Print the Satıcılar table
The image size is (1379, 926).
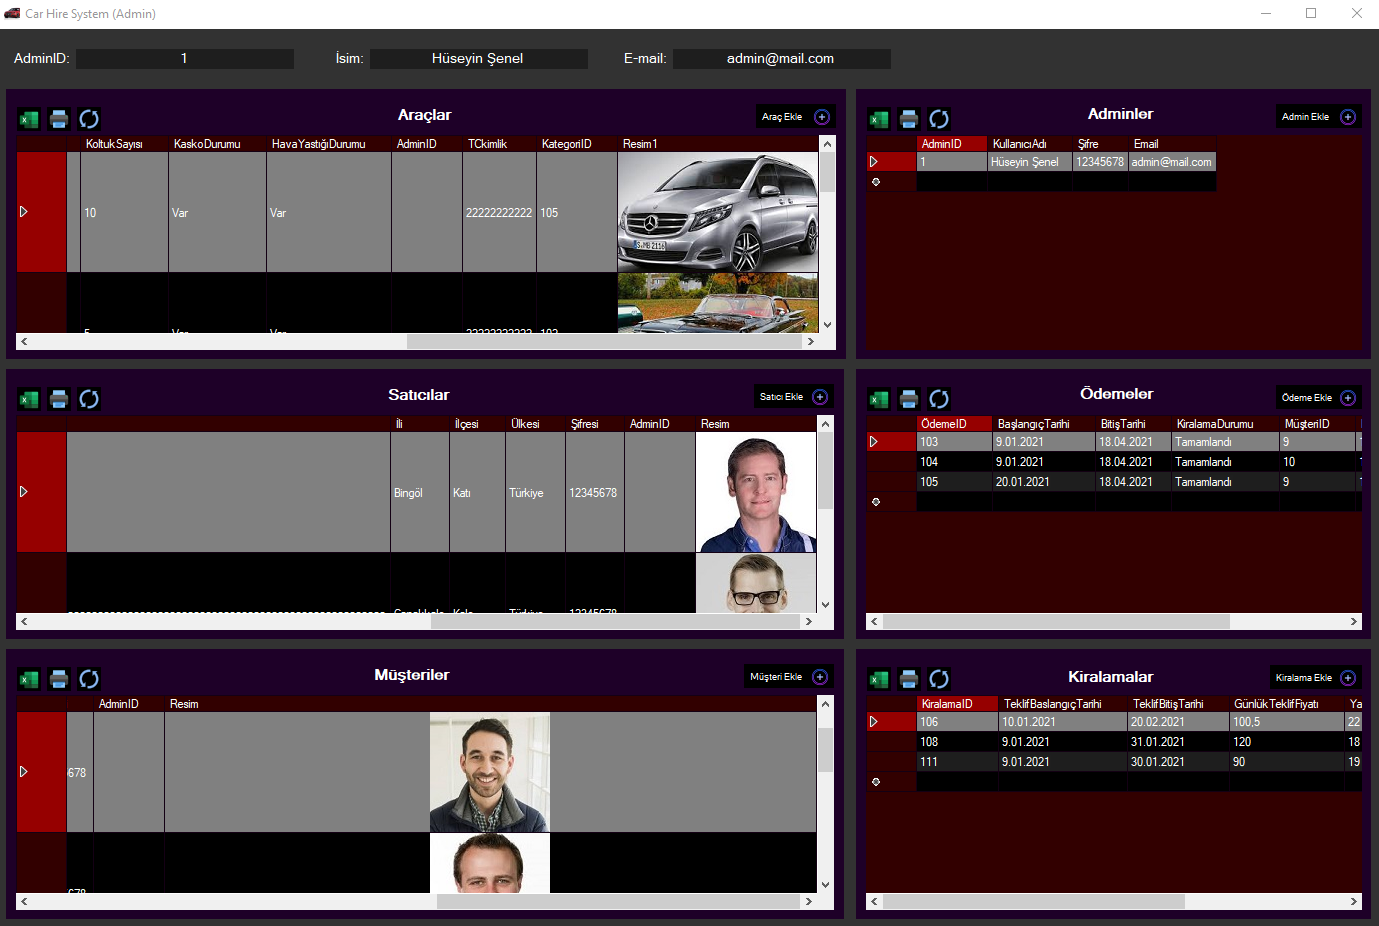(59, 399)
